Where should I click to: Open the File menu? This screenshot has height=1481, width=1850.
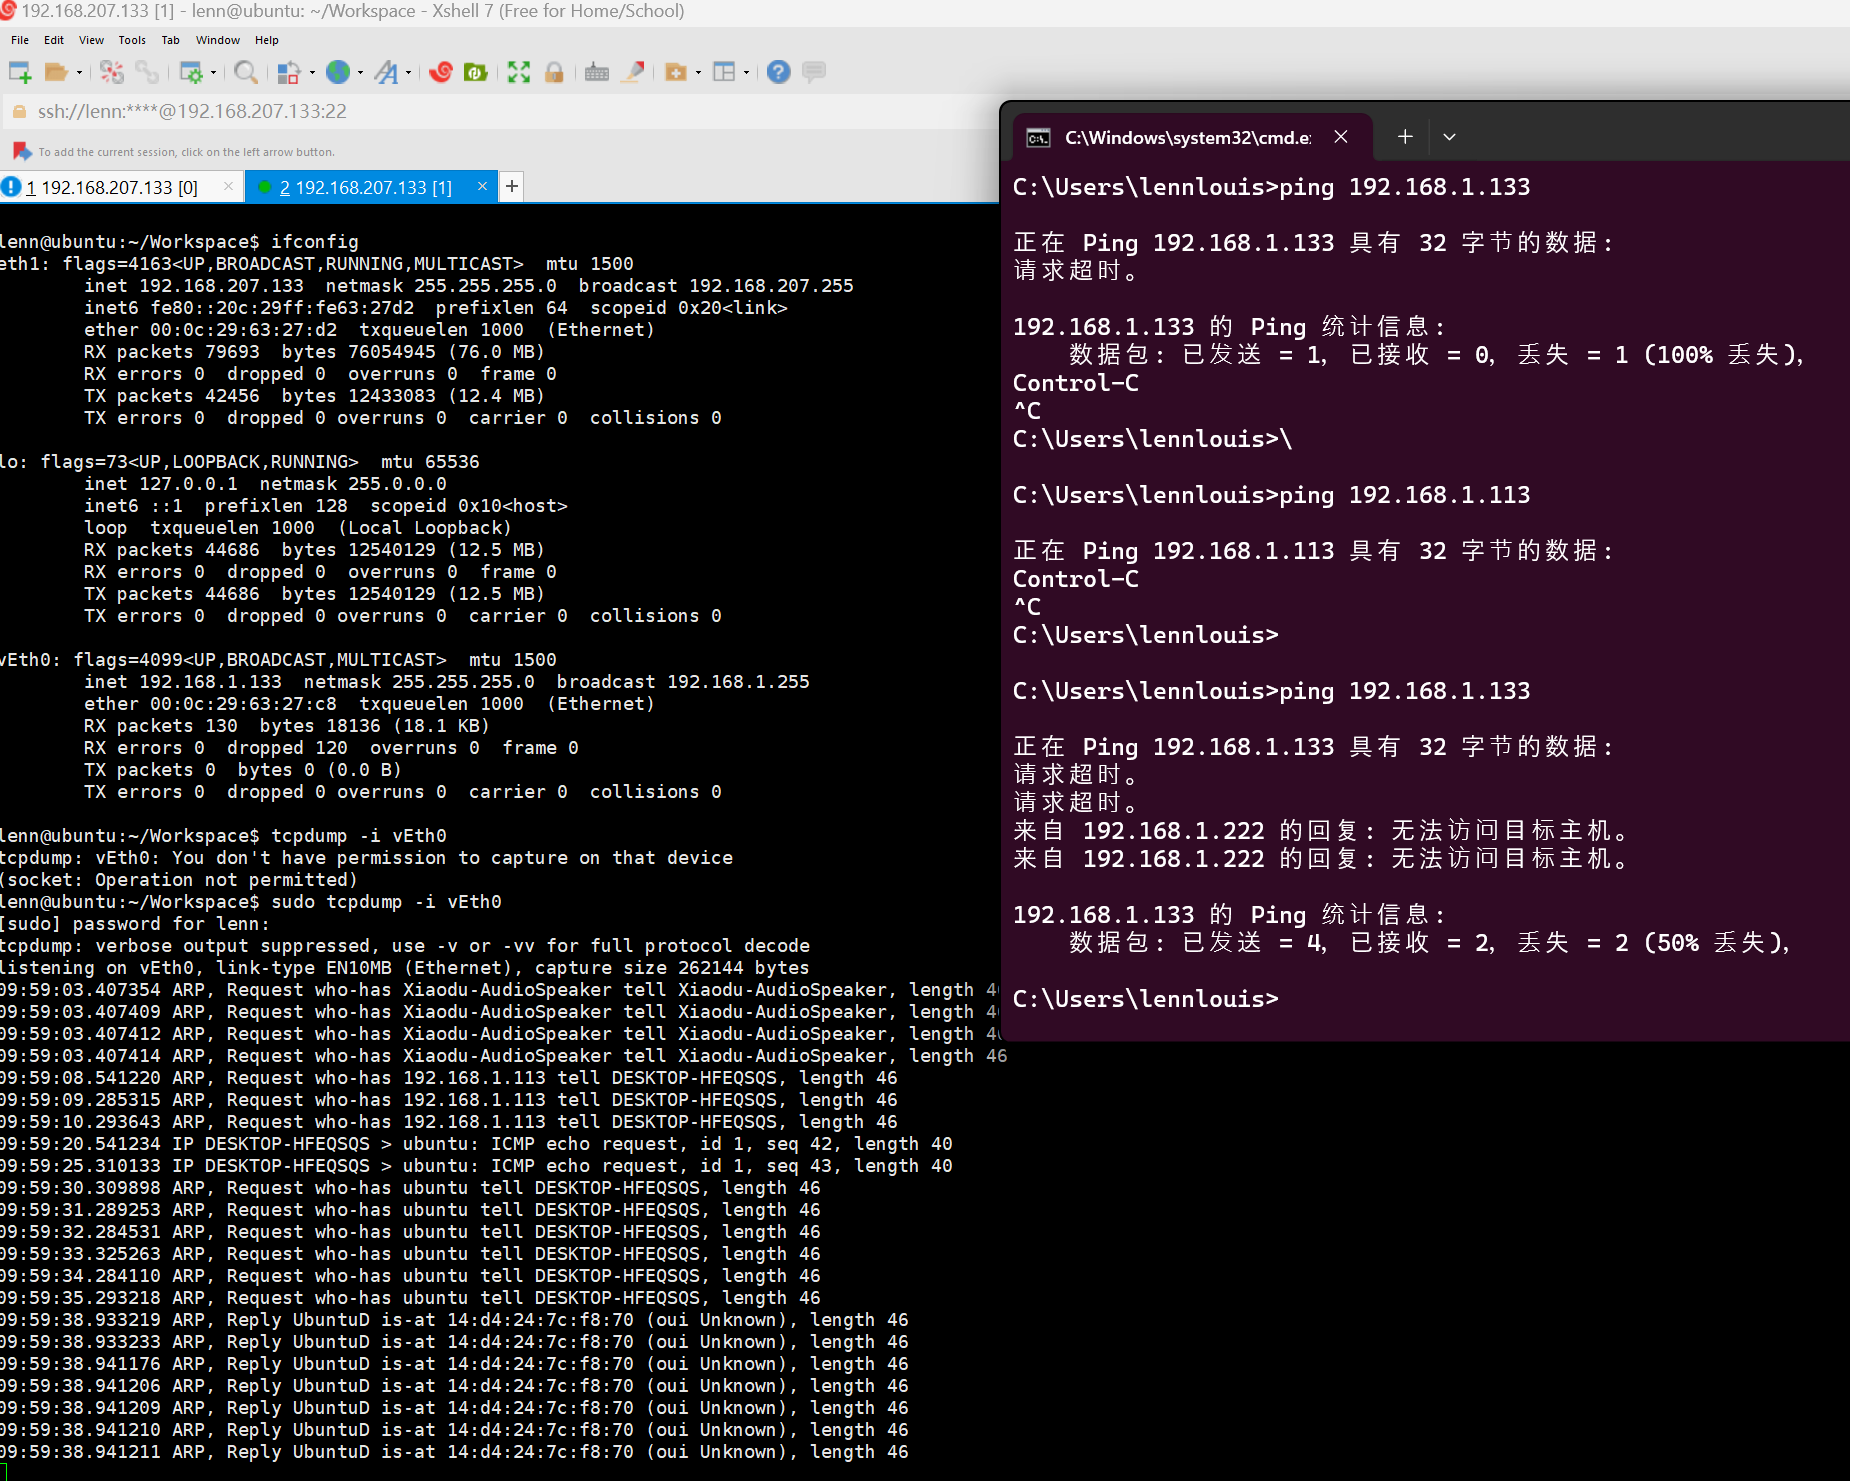20,40
